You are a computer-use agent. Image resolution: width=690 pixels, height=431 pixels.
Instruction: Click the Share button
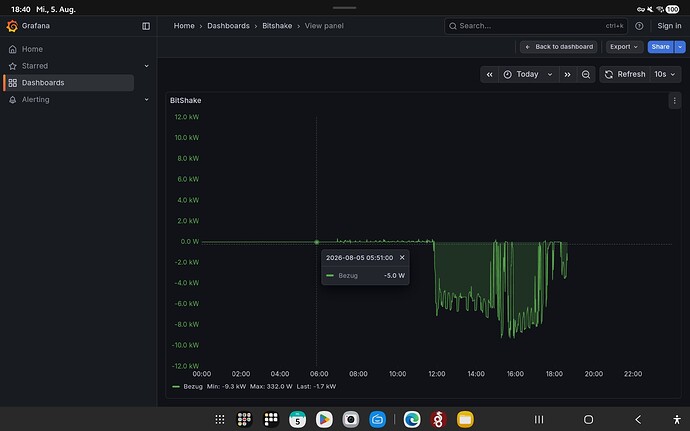[660, 47]
